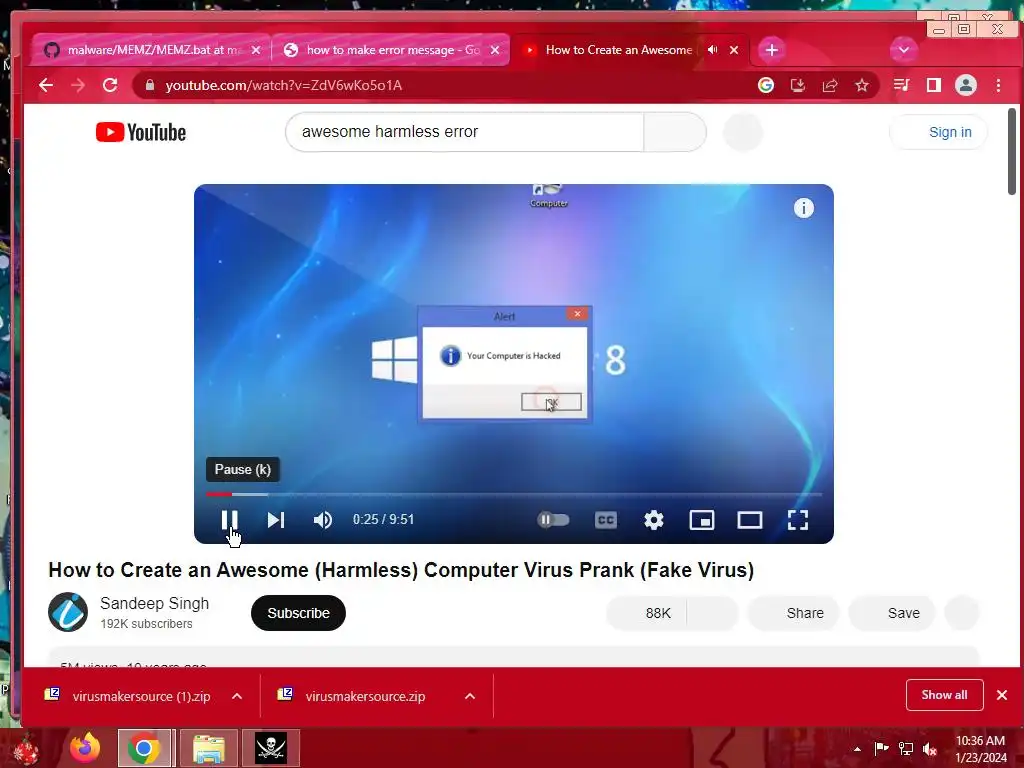Expand options for virusmakersource.zip
Image resolution: width=1024 pixels, height=768 pixels.
pos(470,697)
